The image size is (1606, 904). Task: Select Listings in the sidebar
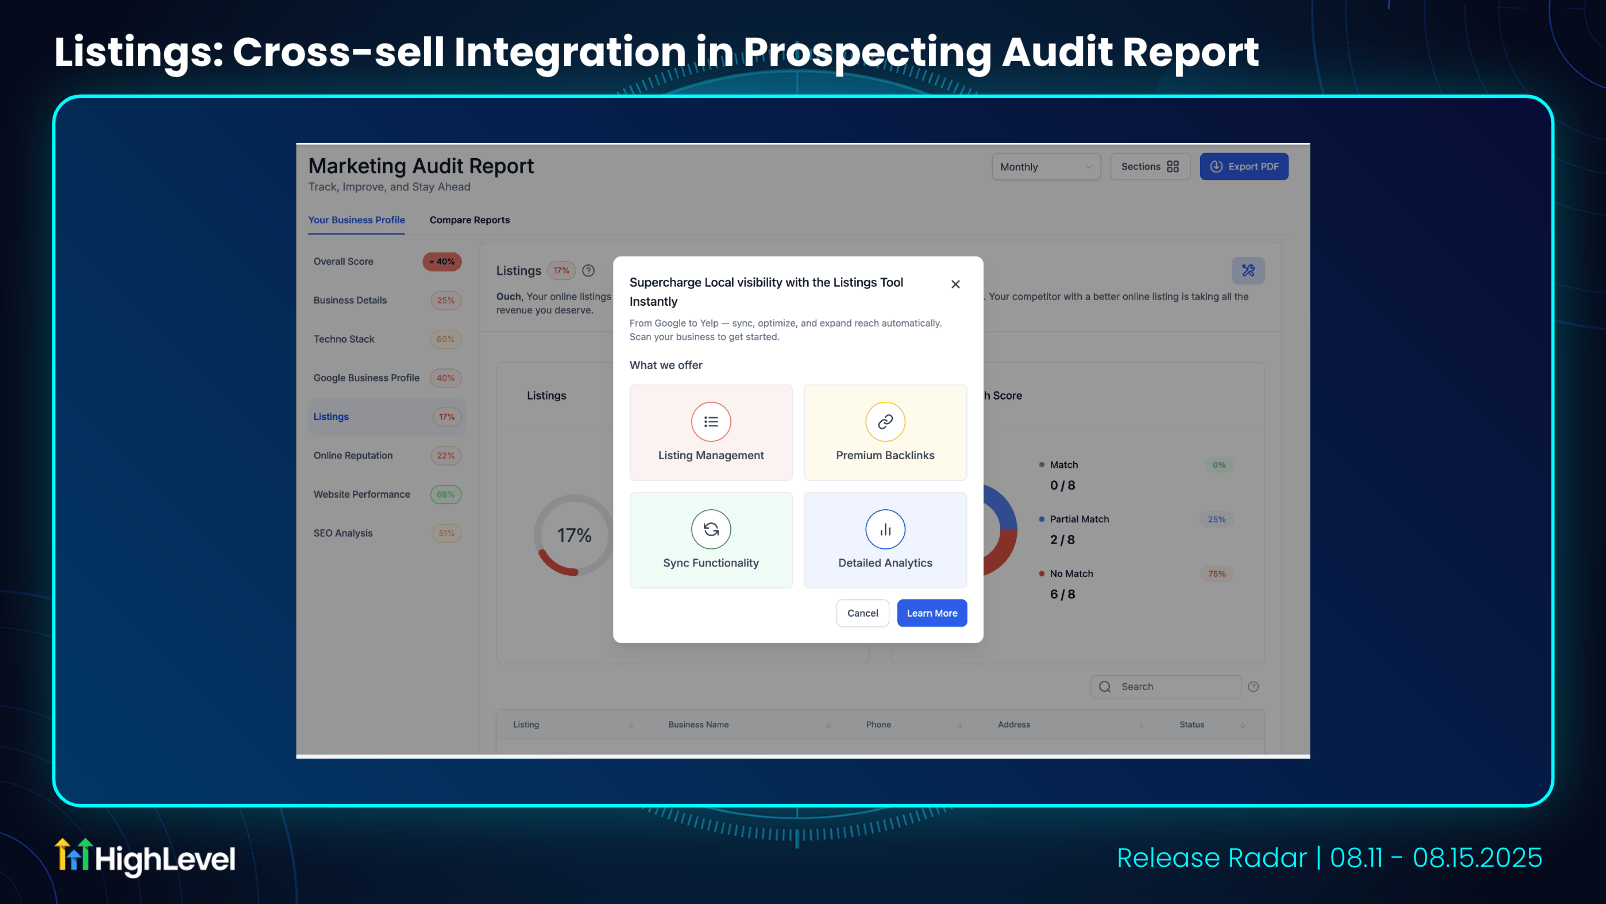[387, 417]
